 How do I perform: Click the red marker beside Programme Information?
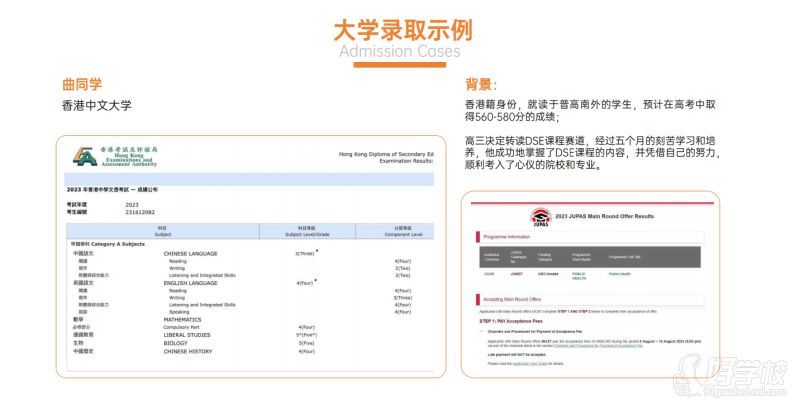click(477, 238)
